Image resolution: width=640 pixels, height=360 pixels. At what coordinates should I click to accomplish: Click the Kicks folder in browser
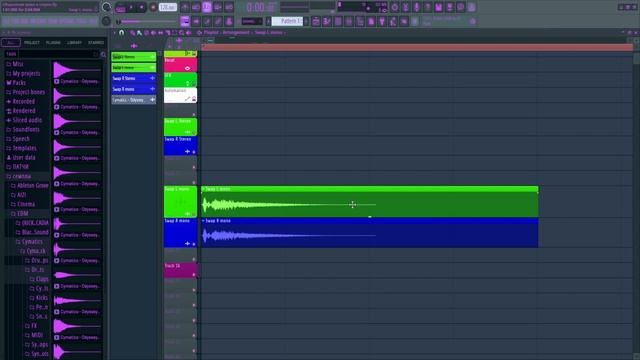tap(39, 298)
